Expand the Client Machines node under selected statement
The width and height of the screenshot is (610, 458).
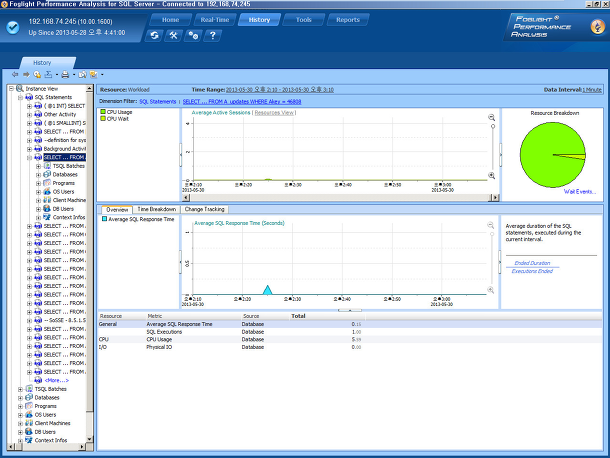click(x=38, y=200)
